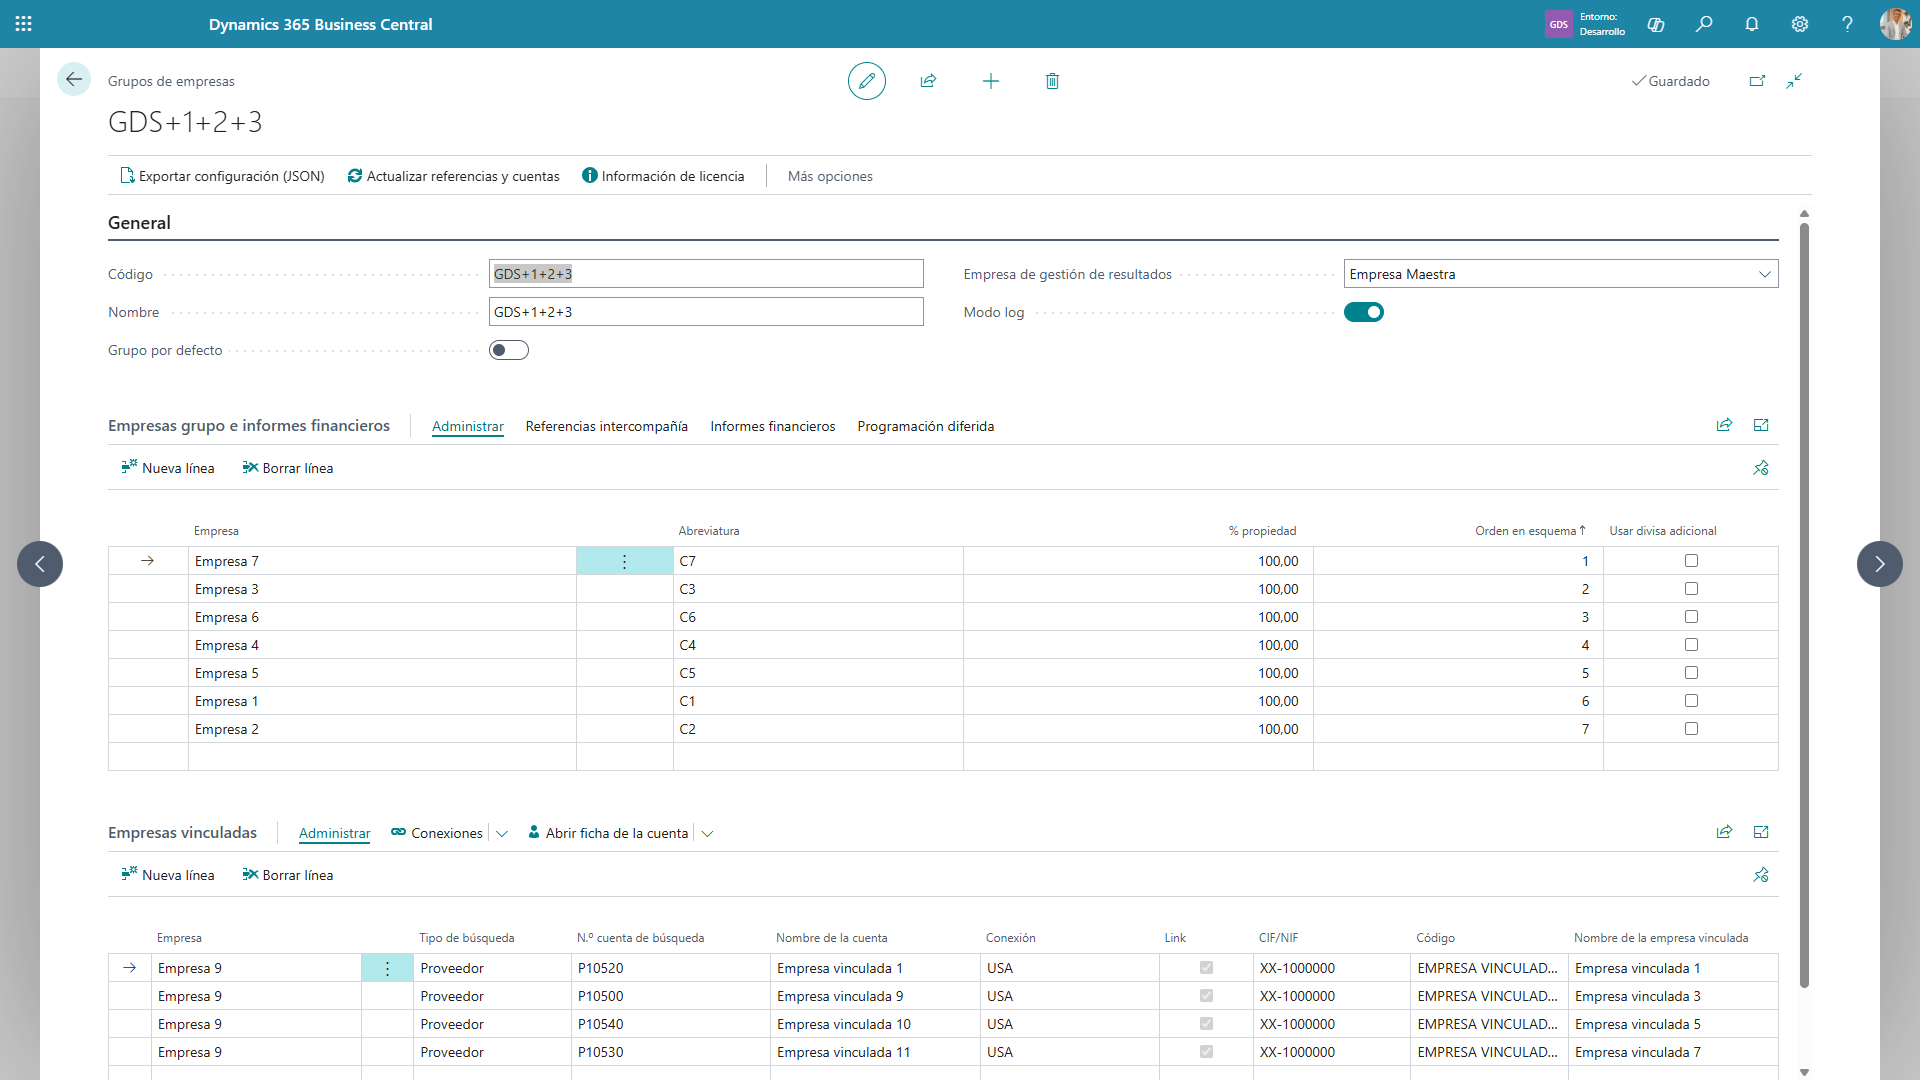
Task: Show row options for Empresa vinculada 1 row
Action: (387, 968)
